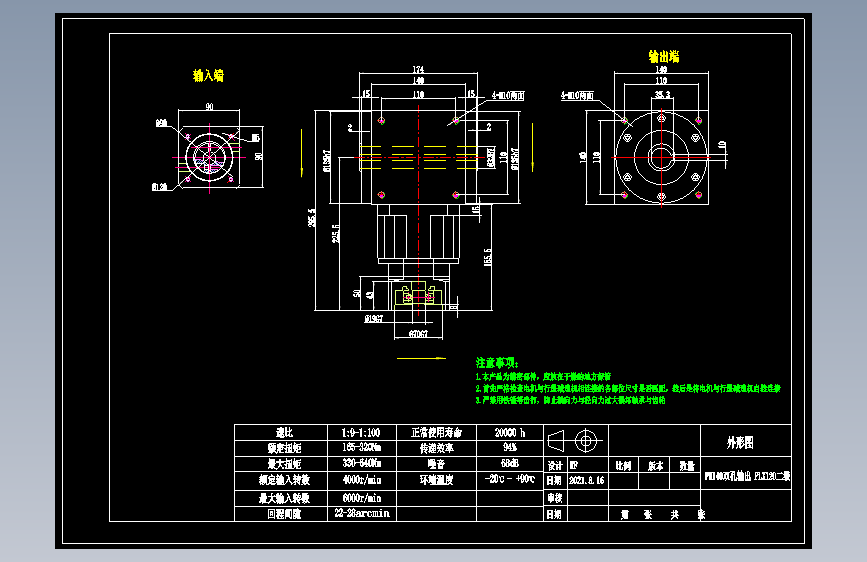Click the 审核 title block cell
The height and width of the screenshot is (562, 867).
pos(555,498)
